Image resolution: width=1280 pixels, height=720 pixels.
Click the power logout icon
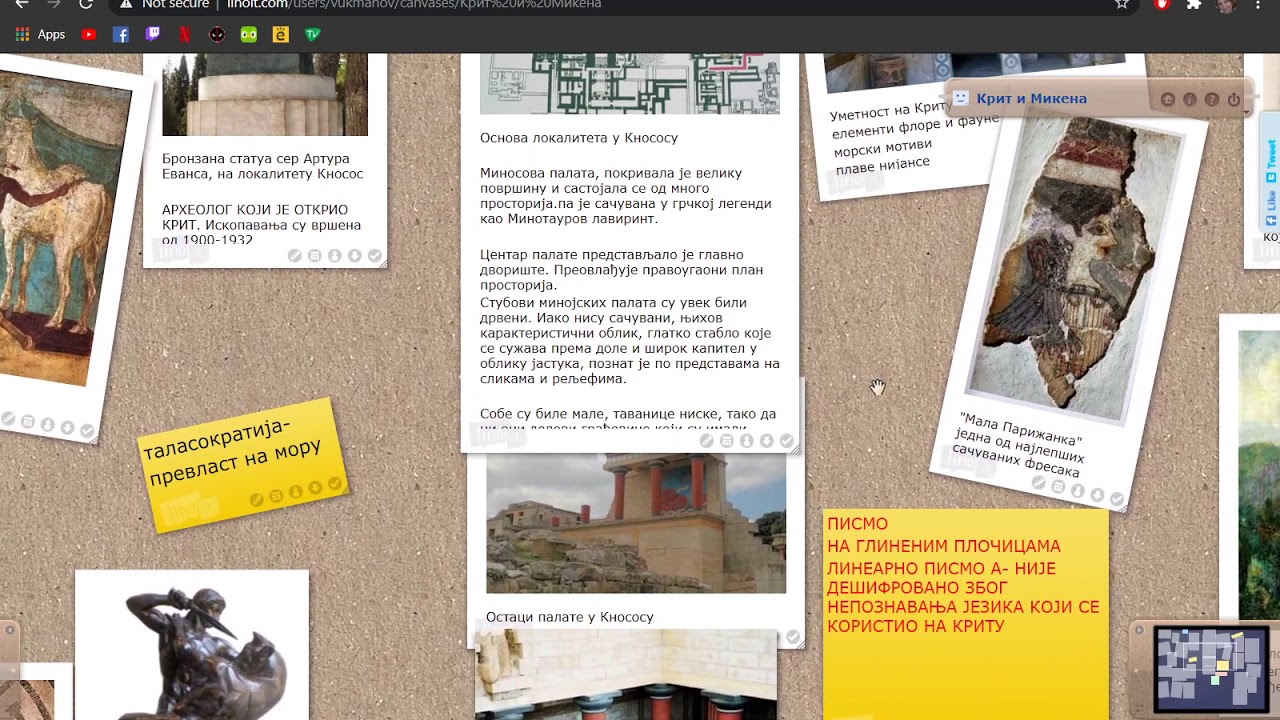(1234, 99)
